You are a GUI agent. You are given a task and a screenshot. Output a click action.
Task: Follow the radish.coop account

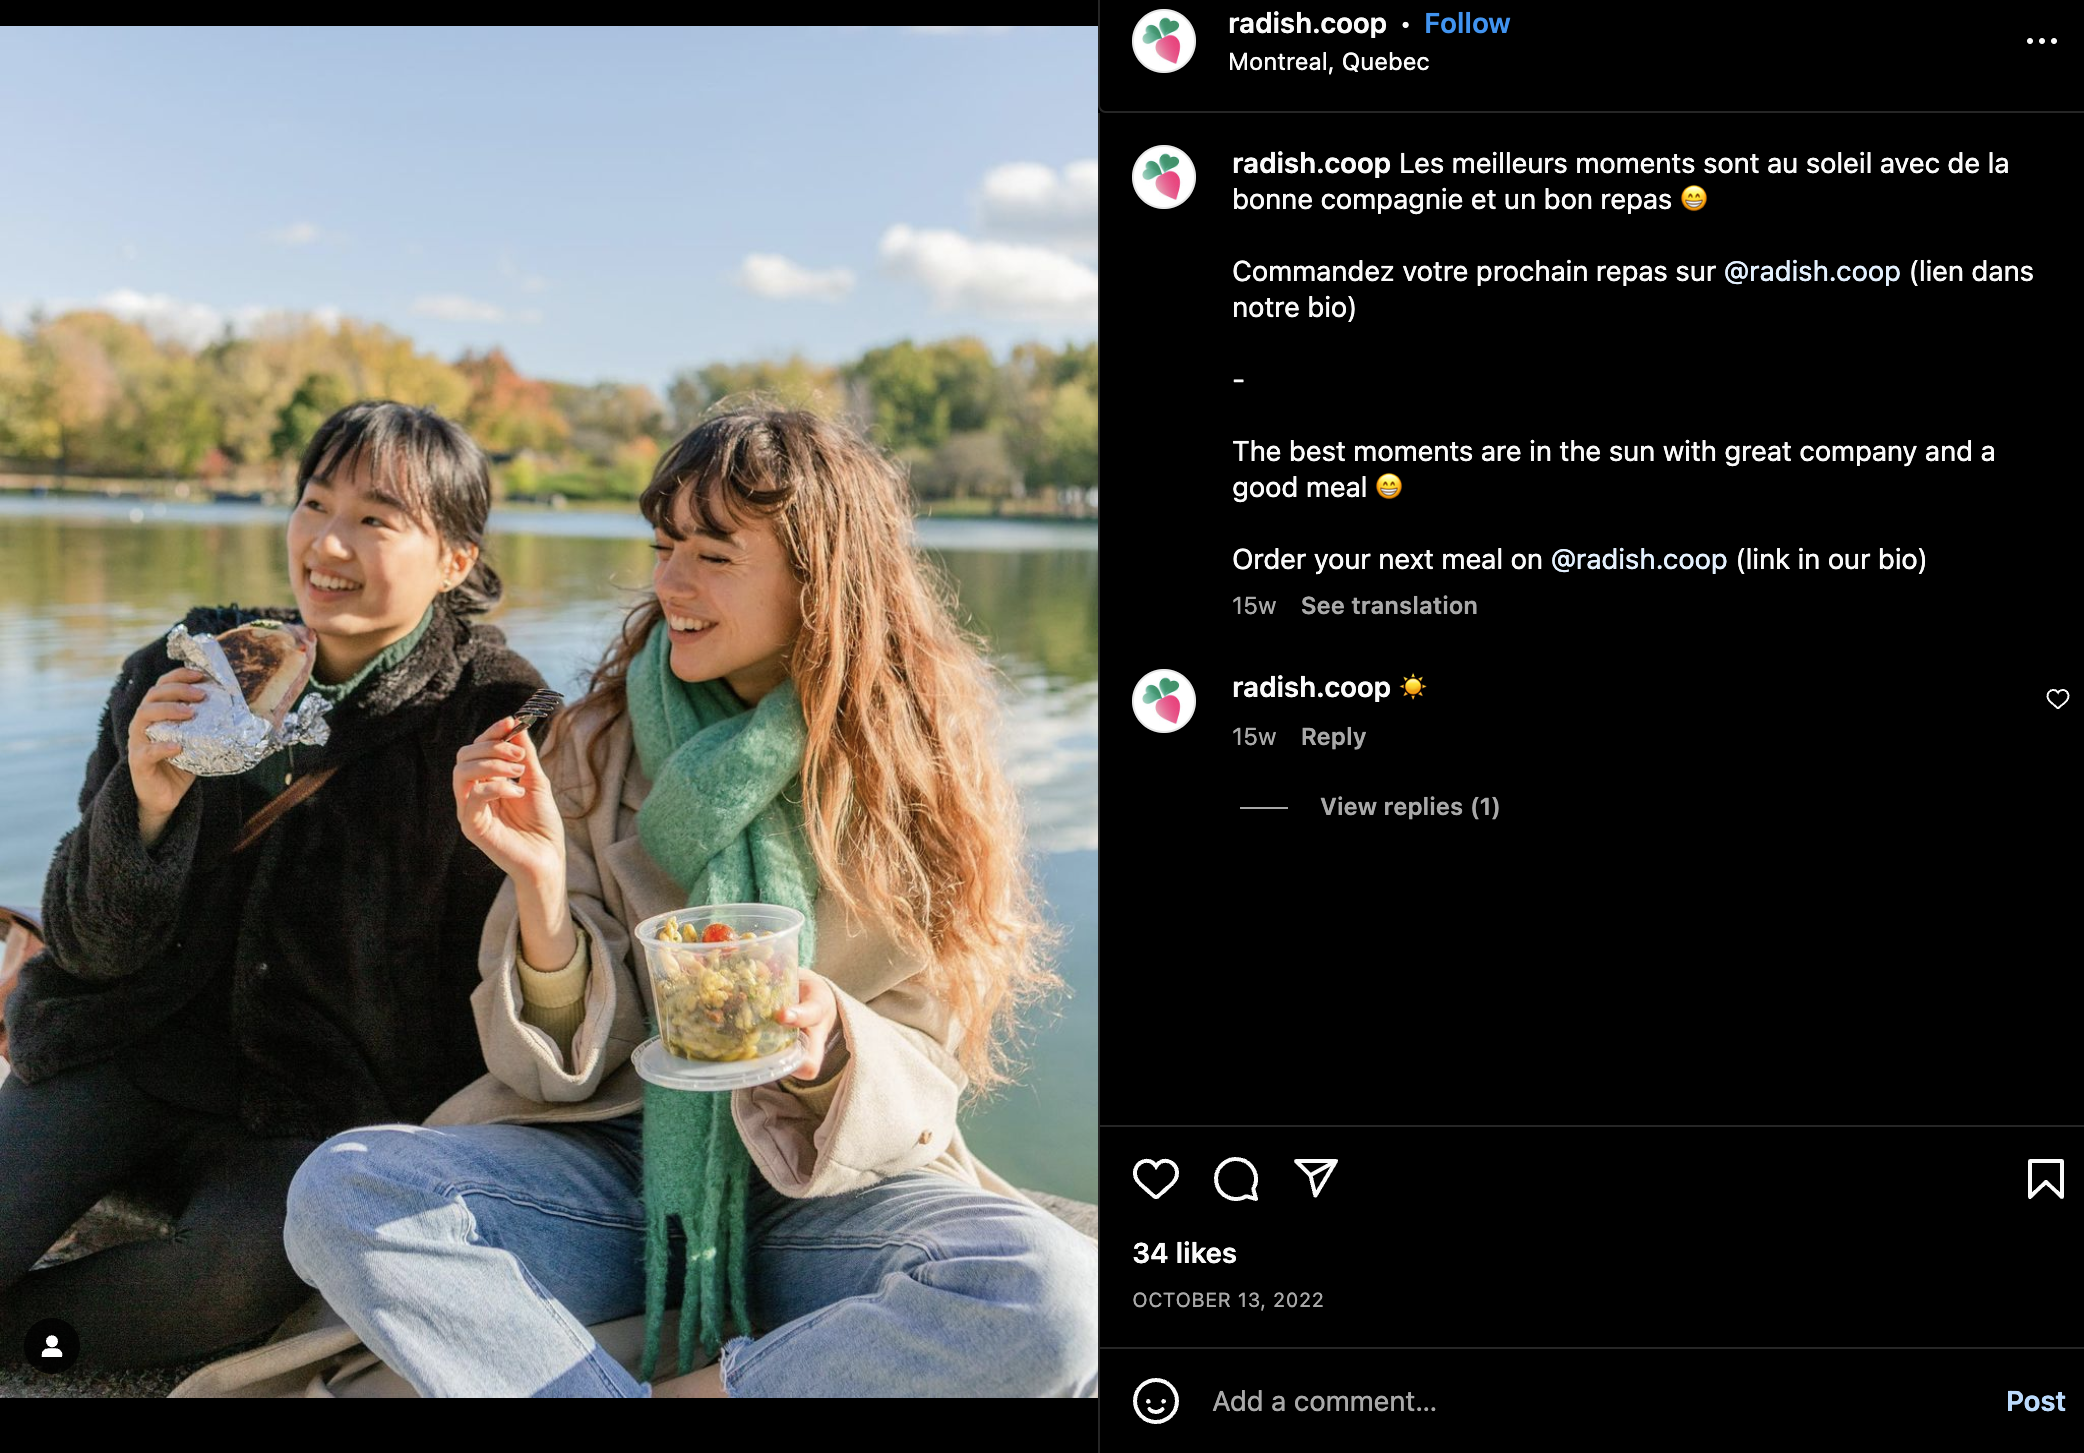point(1466,24)
